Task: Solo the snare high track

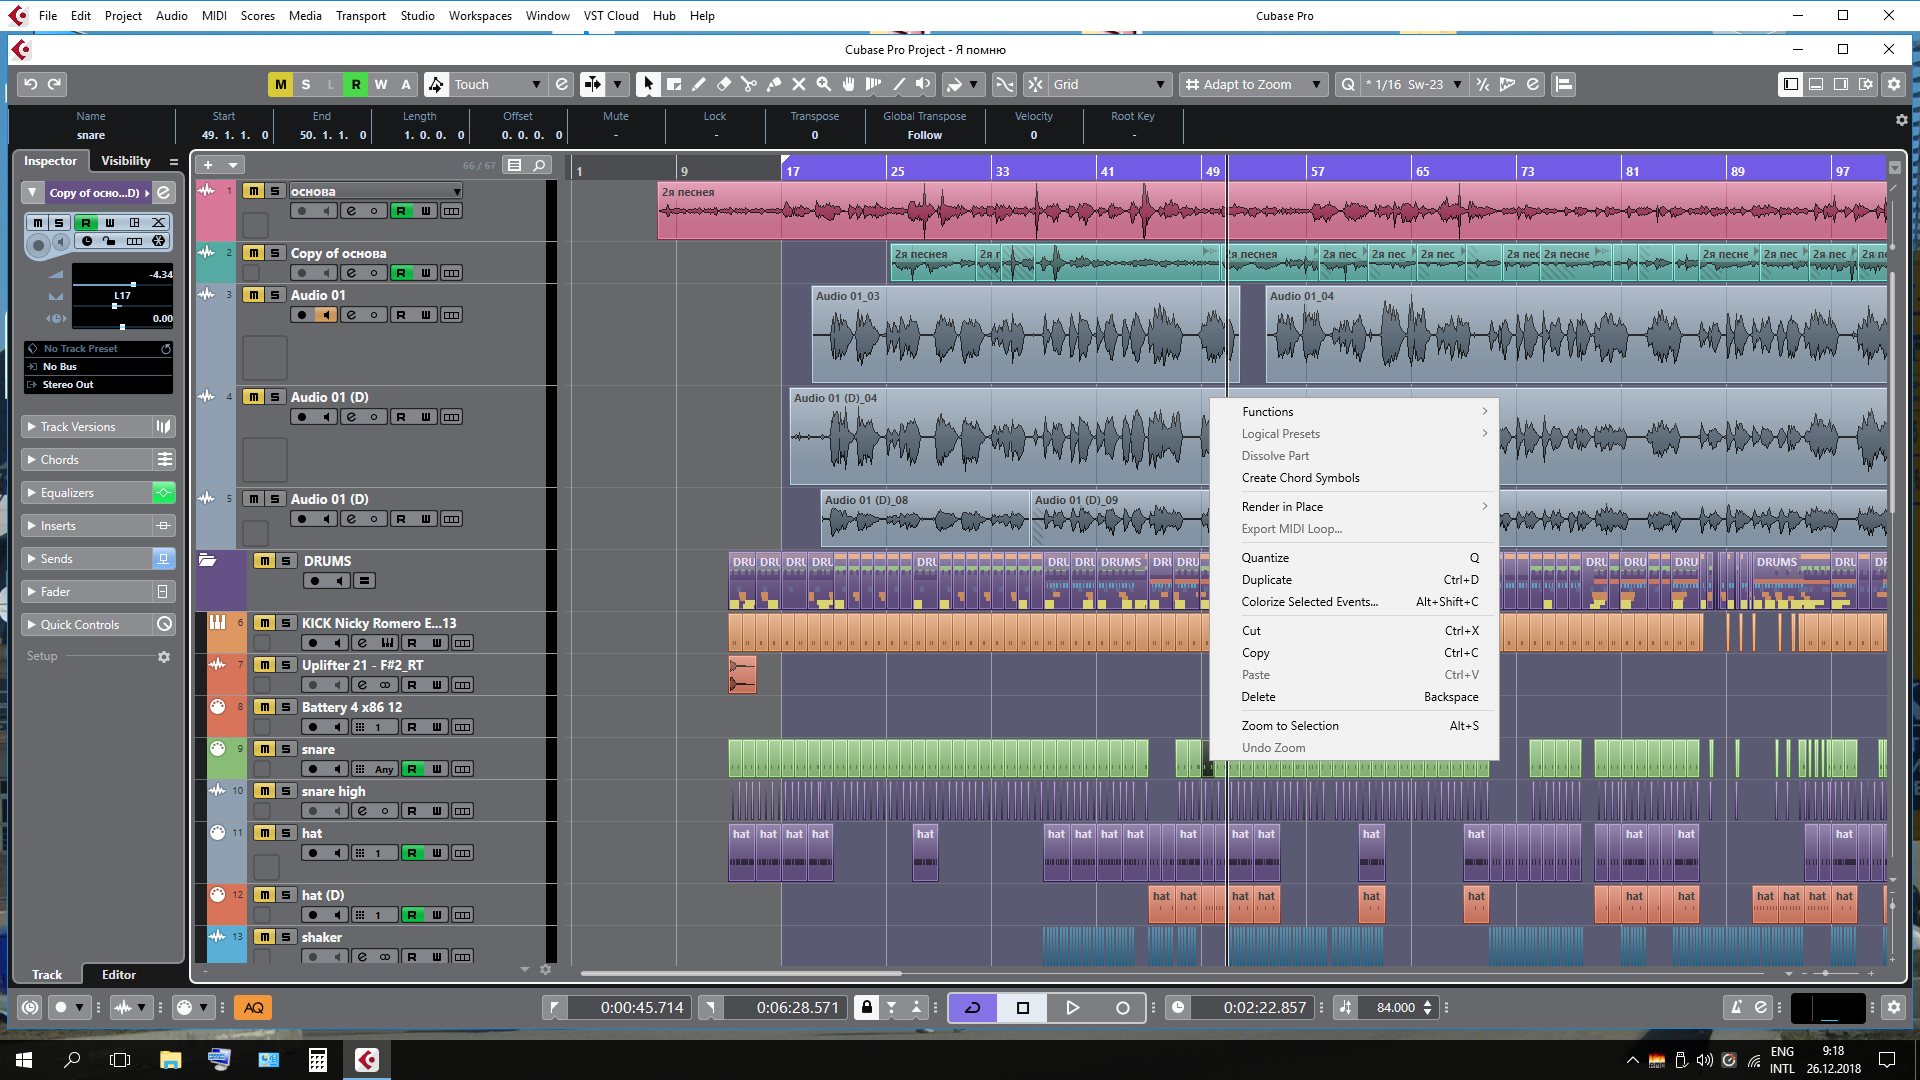Action: (286, 791)
